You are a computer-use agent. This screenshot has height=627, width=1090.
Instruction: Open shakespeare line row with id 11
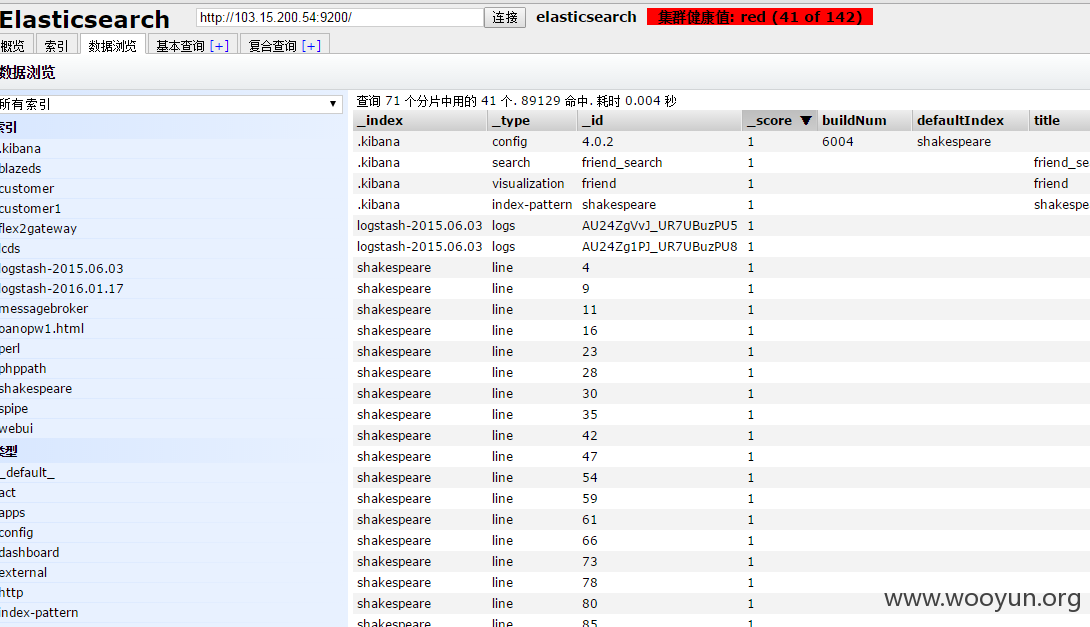(x=722, y=309)
